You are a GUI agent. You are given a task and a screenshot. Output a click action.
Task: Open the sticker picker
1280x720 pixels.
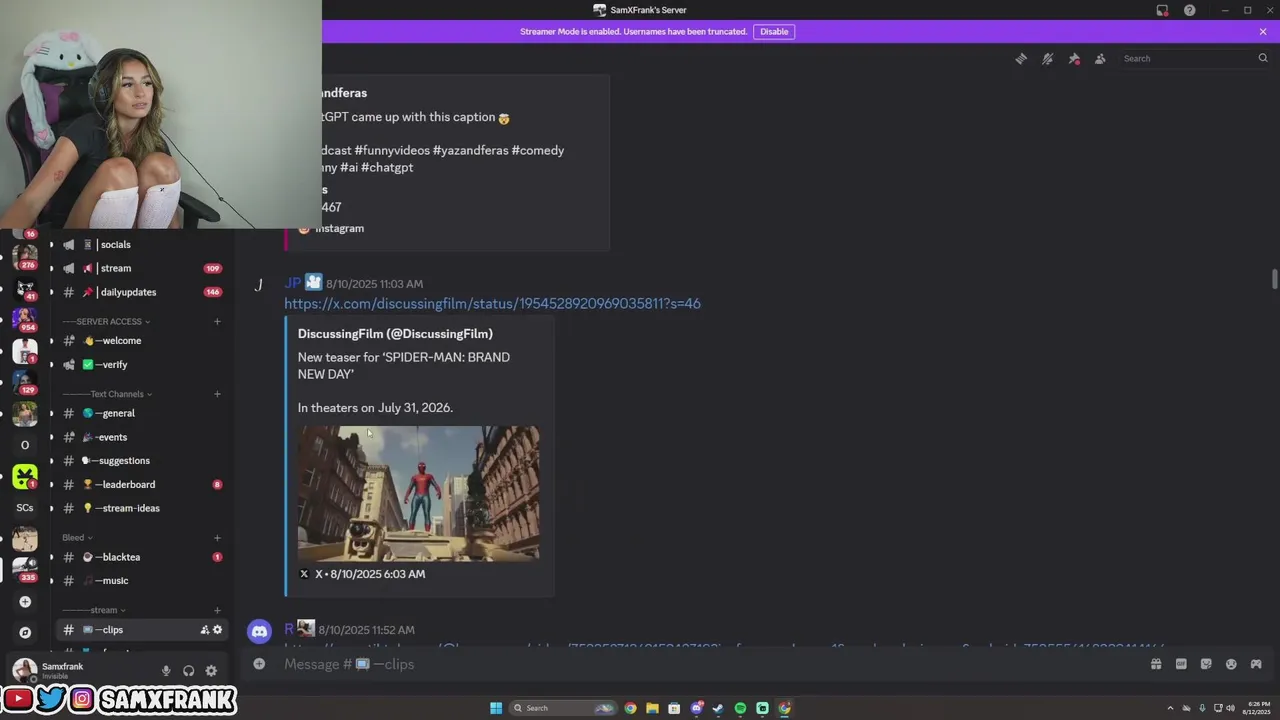coord(1206,664)
